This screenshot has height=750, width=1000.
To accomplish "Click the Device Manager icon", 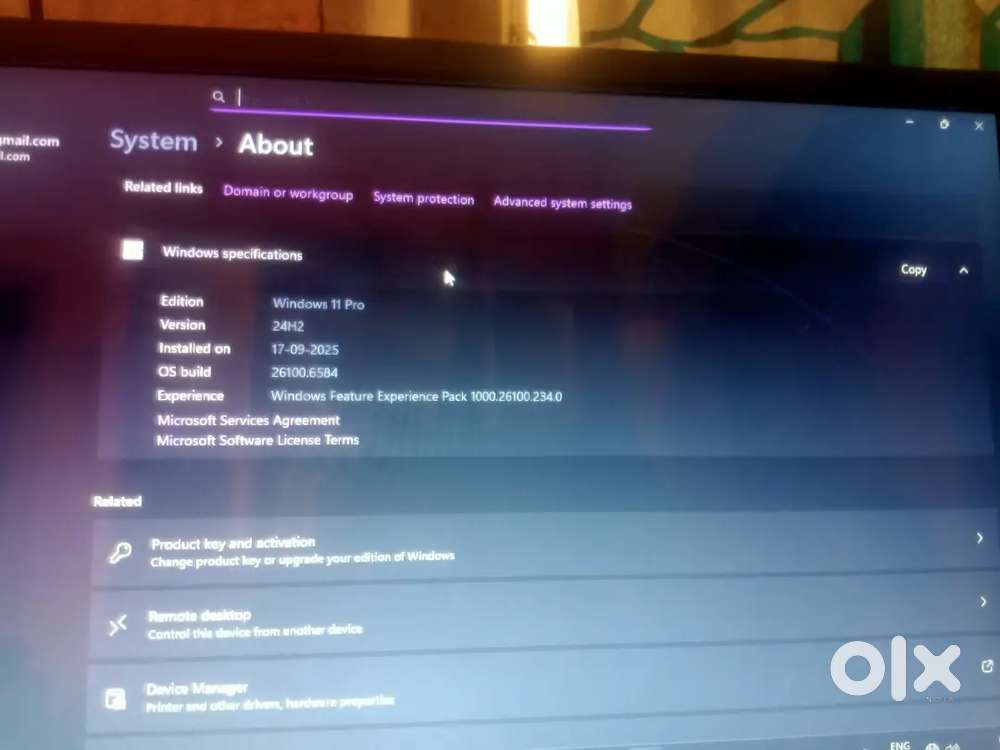I will tap(116, 698).
